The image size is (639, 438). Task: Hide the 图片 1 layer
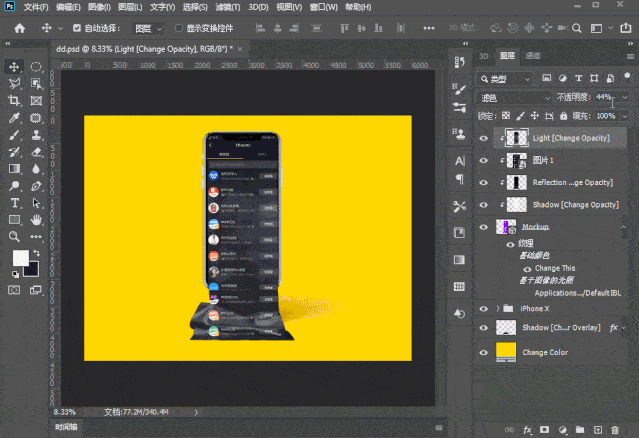483,161
